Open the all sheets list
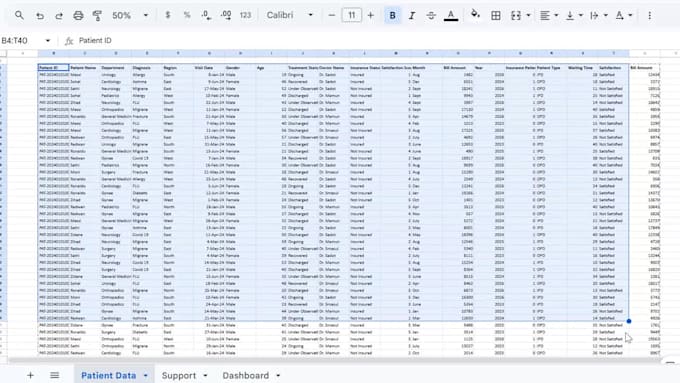This screenshot has width=680, height=383. coord(55,375)
